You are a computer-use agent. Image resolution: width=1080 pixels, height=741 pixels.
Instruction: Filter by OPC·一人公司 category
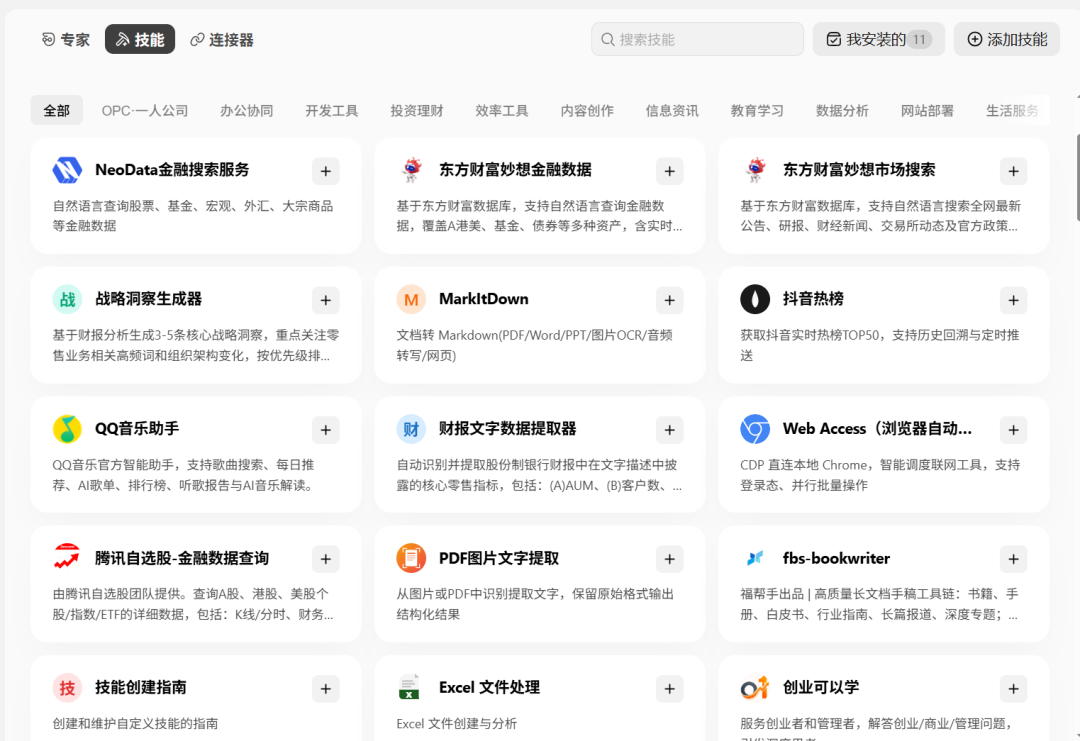[x=145, y=110]
